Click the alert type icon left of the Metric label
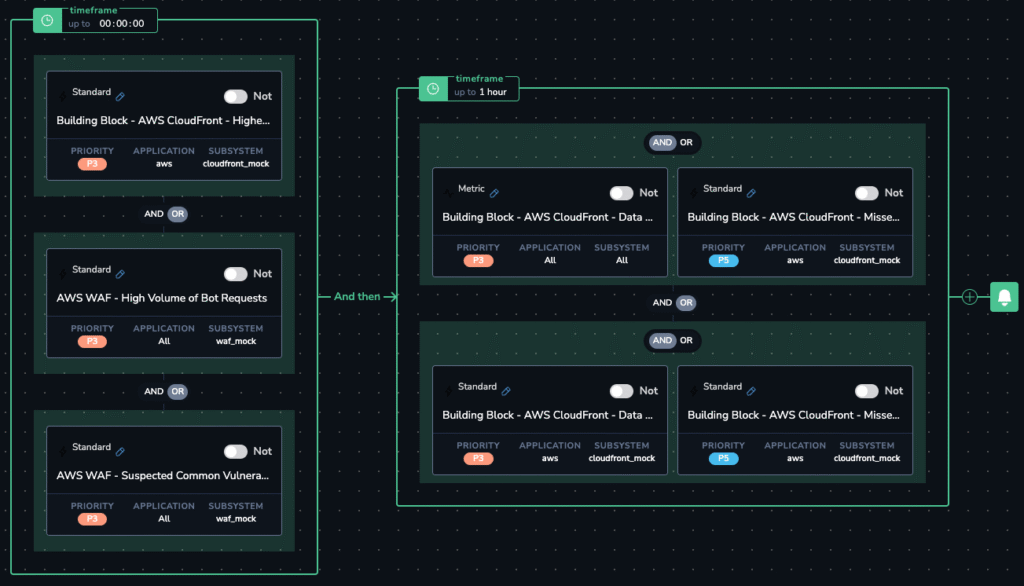Screen dimensions: 1024x586 (448, 193)
